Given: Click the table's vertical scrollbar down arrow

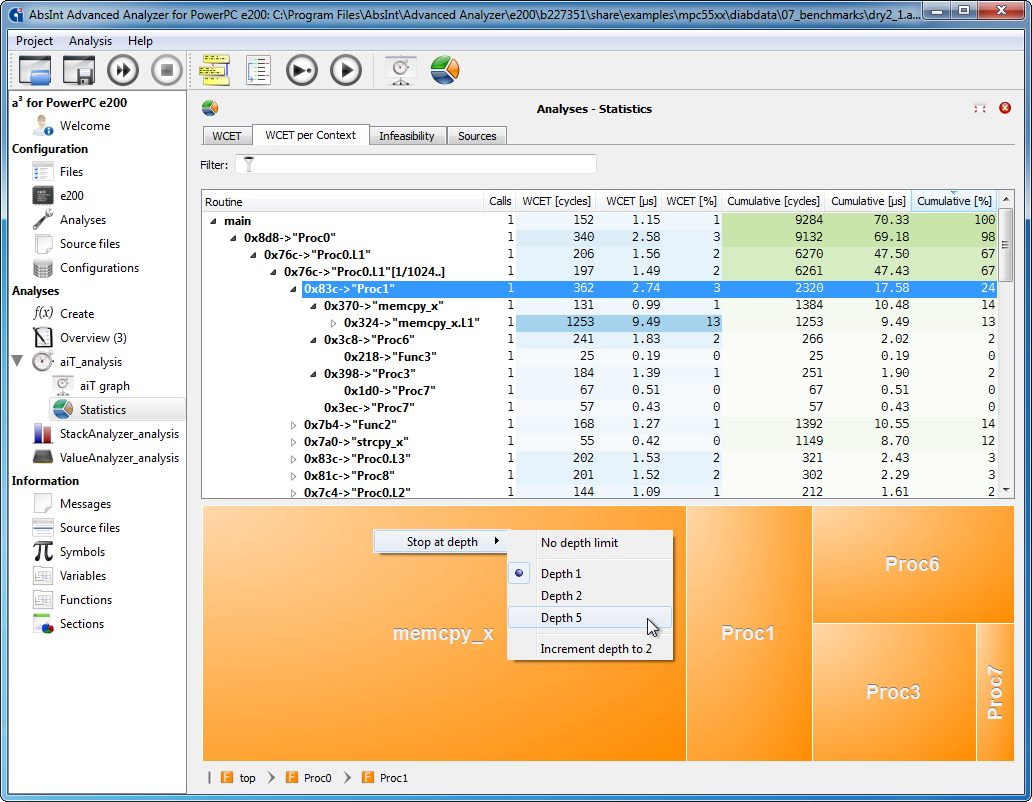Looking at the screenshot, I should click(x=1006, y=490).
